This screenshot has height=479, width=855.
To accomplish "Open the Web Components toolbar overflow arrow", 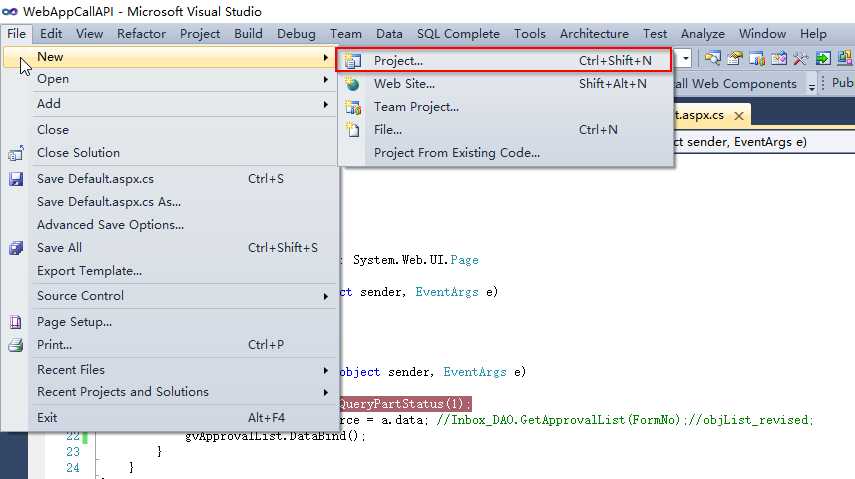I will pyautogui.click(x=811, y=86).
